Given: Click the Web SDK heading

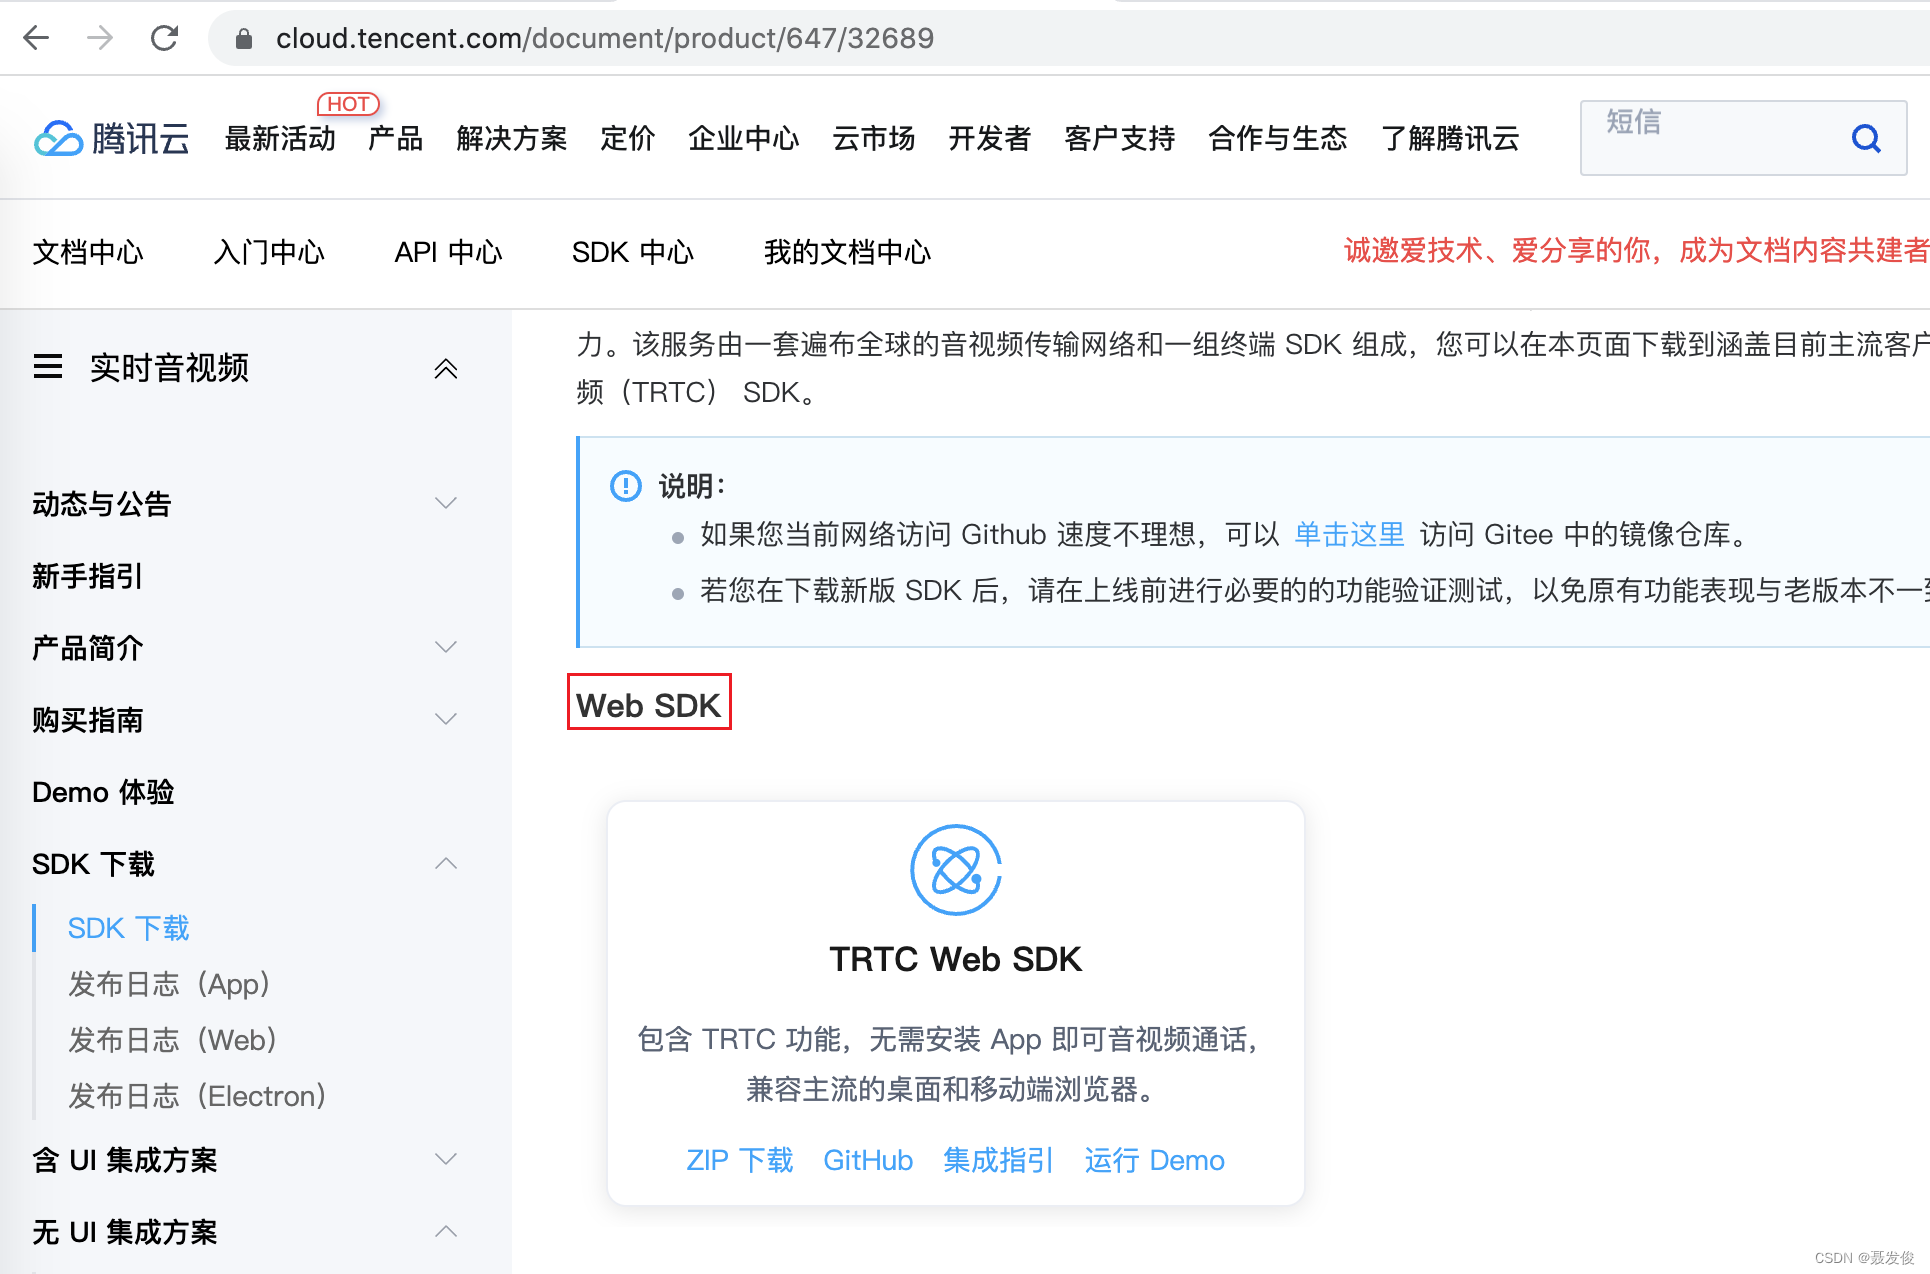Looking at the screenshot, I should [649, 705].
